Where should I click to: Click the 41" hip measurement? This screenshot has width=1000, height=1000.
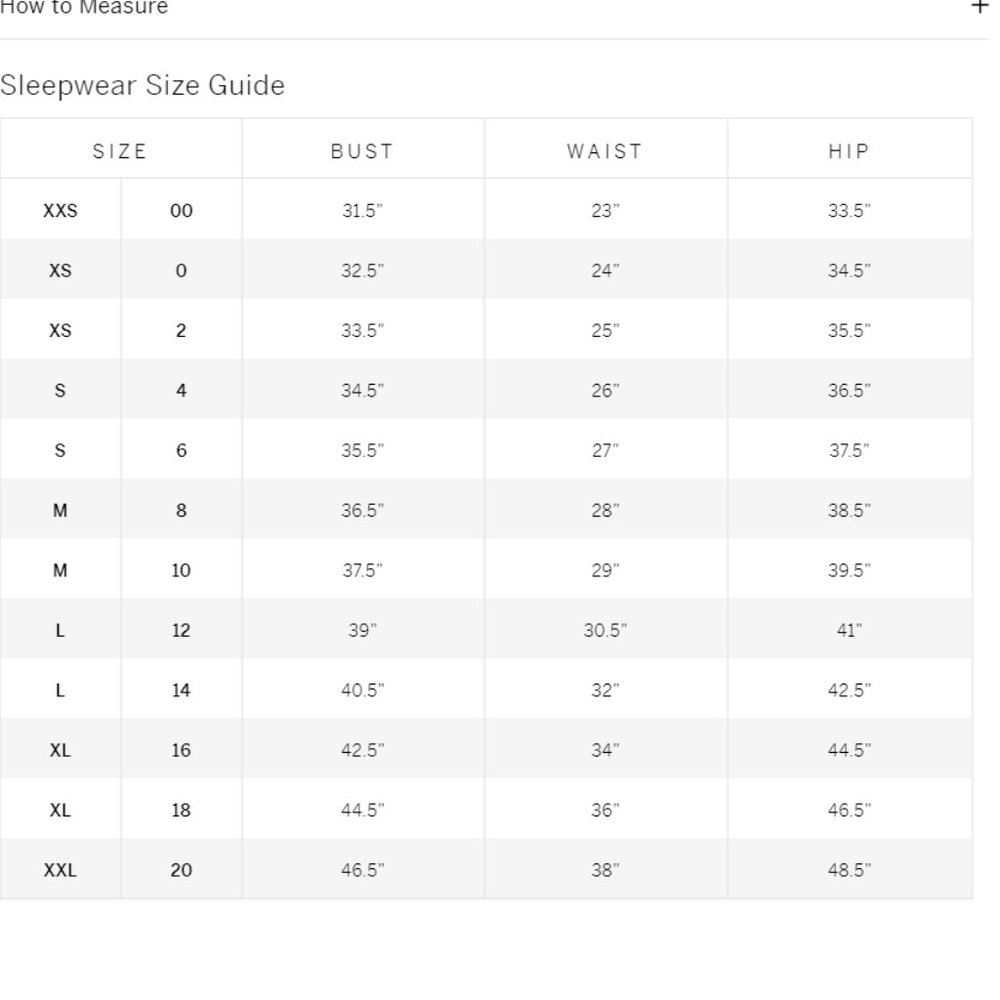click(x=849, y=630)
